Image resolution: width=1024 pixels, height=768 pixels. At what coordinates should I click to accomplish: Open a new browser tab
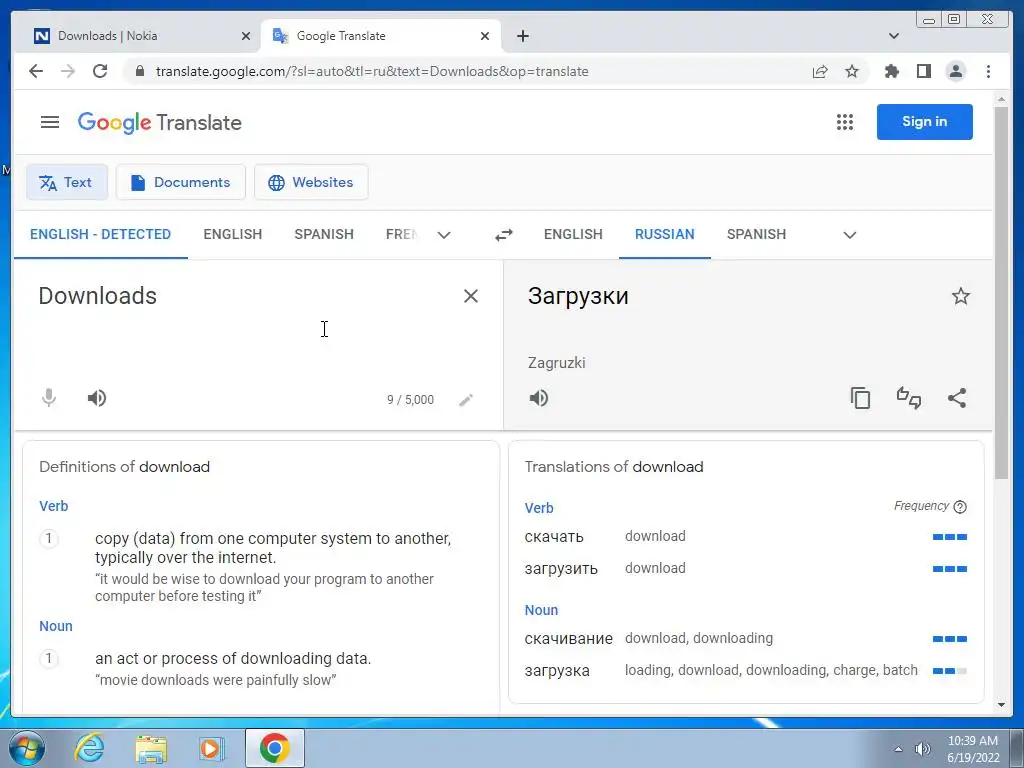tap(522, 36)
